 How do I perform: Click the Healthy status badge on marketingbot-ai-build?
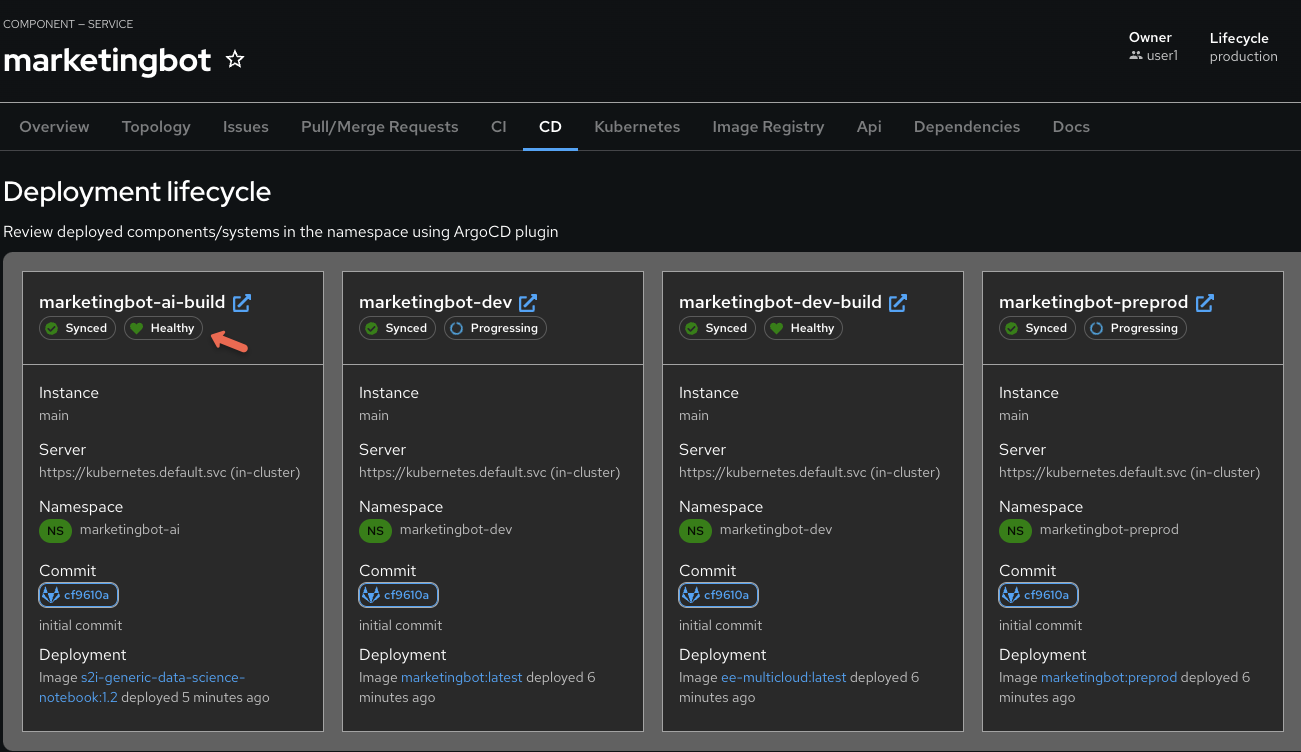(x=163, y=328)
